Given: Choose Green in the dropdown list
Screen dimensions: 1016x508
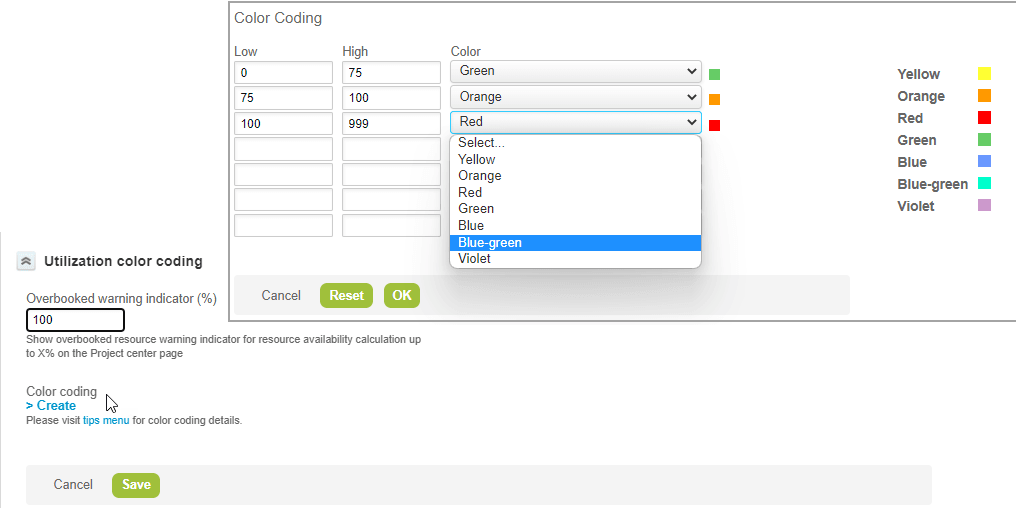Looking at the screenshot, I should 575,209.
